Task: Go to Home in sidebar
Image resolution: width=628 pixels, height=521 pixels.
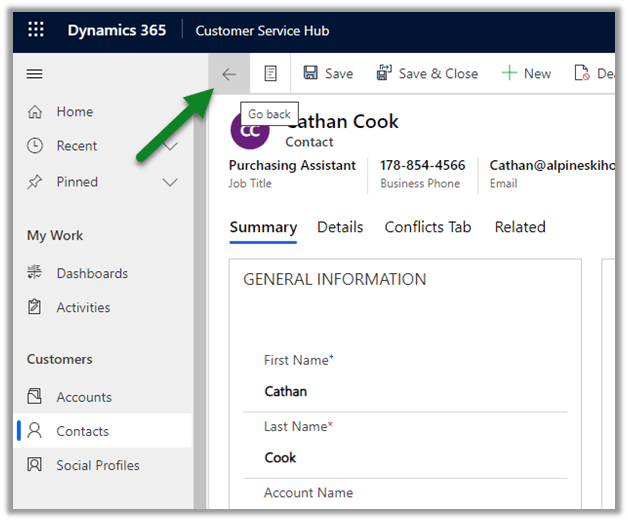Action: pos(74,112)
